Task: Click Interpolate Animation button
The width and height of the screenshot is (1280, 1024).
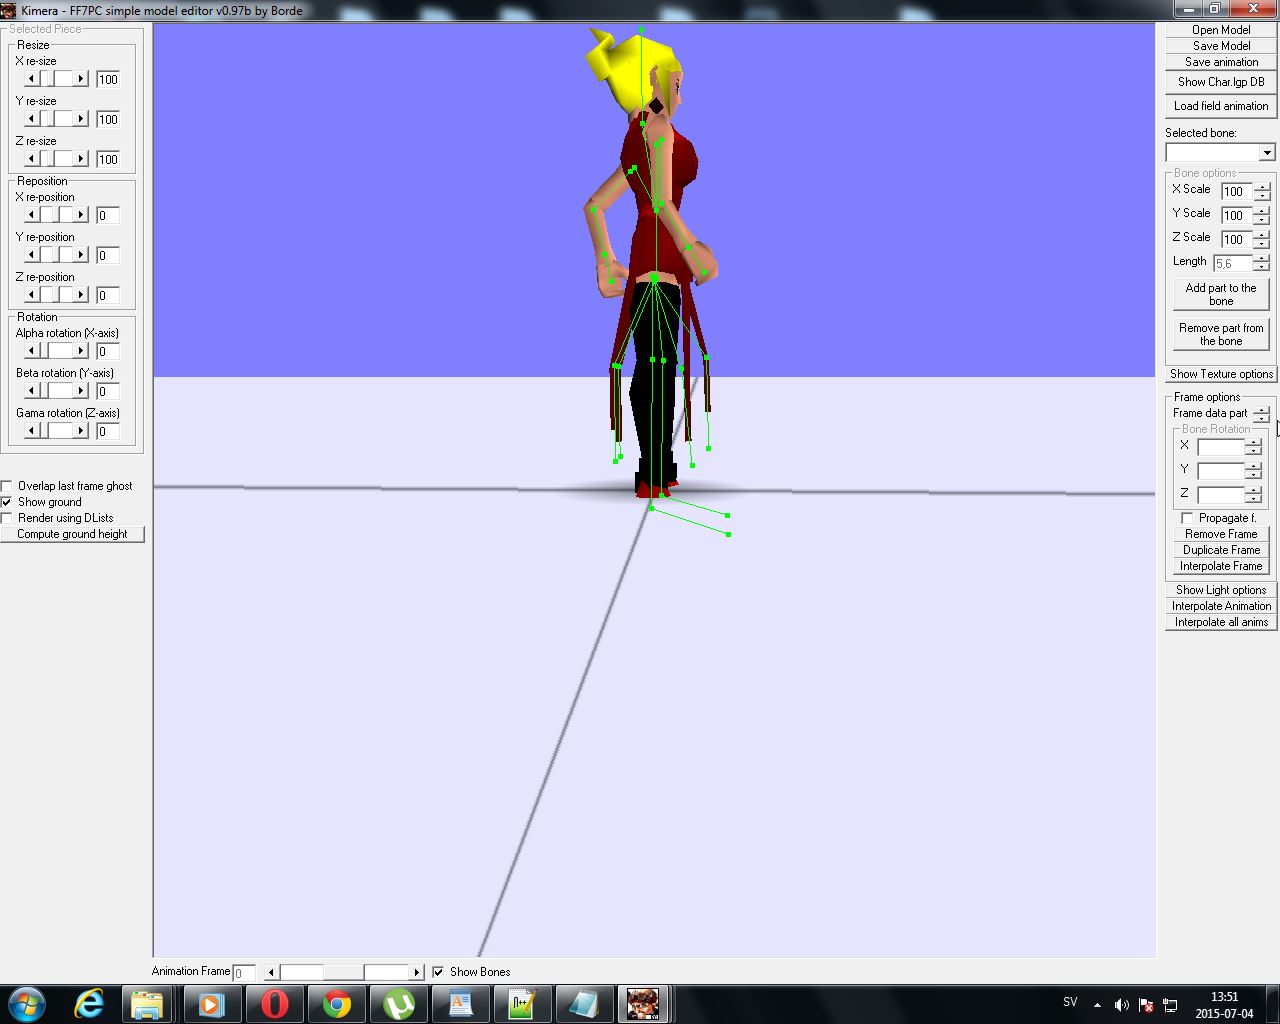Action: pyautogui.click(x=1221, y=606)
